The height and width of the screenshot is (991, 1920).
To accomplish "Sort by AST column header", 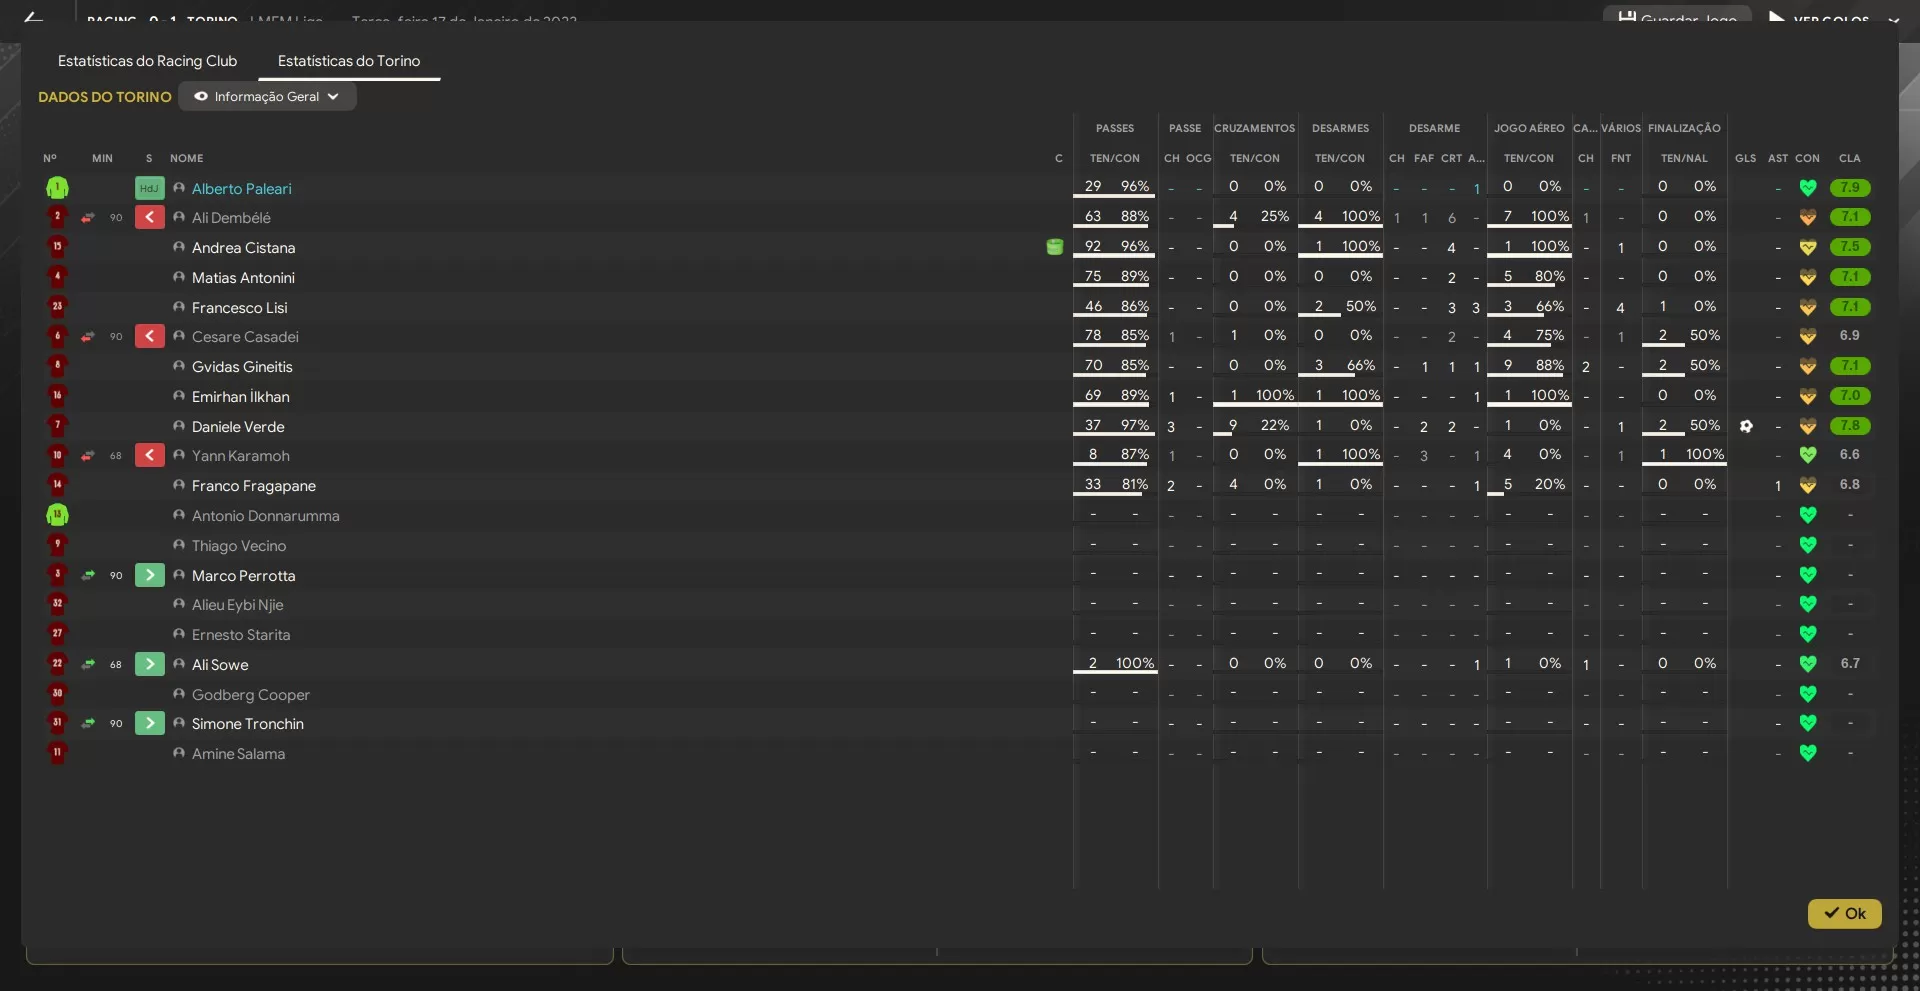I will (x=1778, y=158).
